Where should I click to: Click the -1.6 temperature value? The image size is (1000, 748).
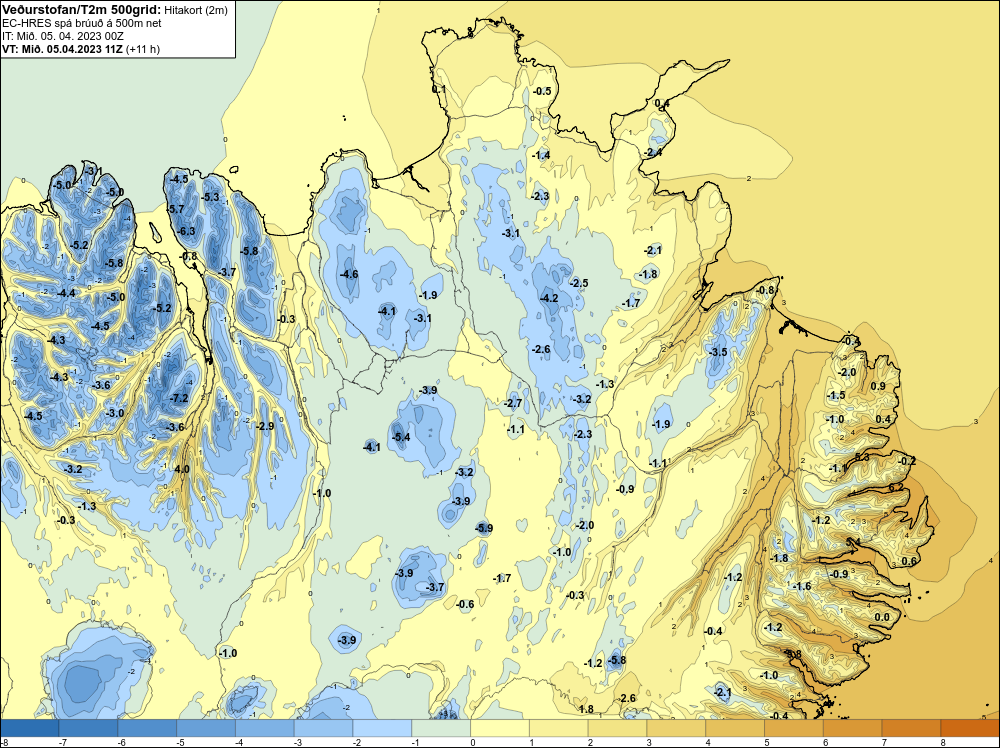coord(802,586)
